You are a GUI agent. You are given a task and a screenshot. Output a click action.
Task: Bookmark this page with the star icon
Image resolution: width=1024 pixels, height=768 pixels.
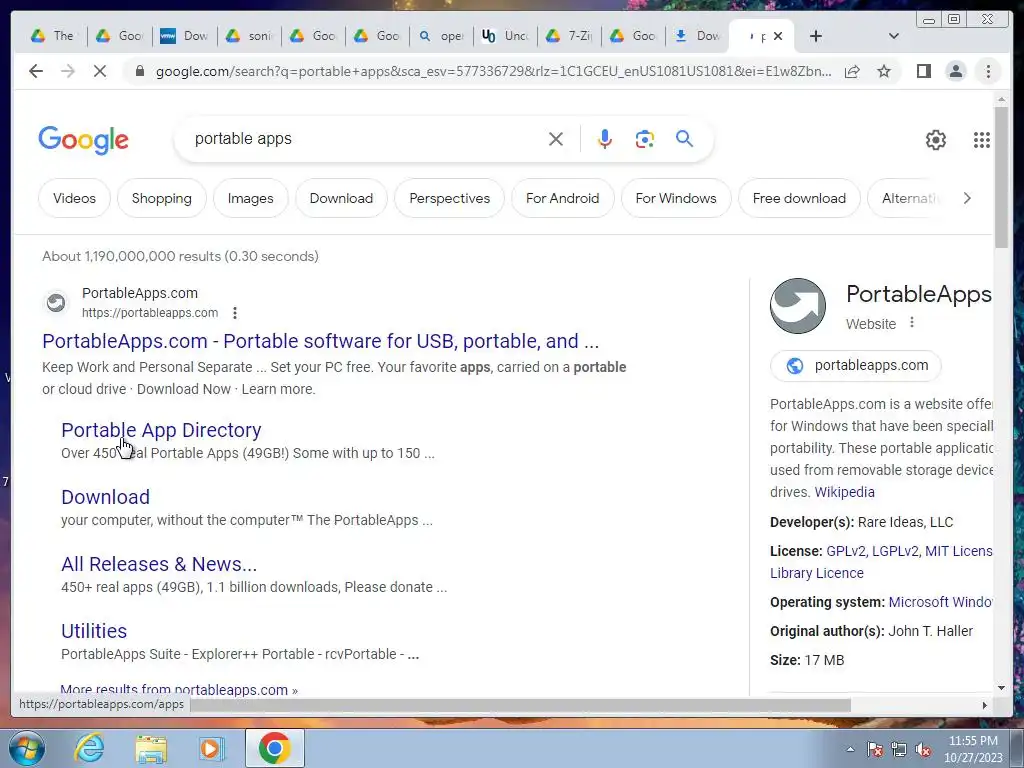pyautogui.click(x=884, y=71)
